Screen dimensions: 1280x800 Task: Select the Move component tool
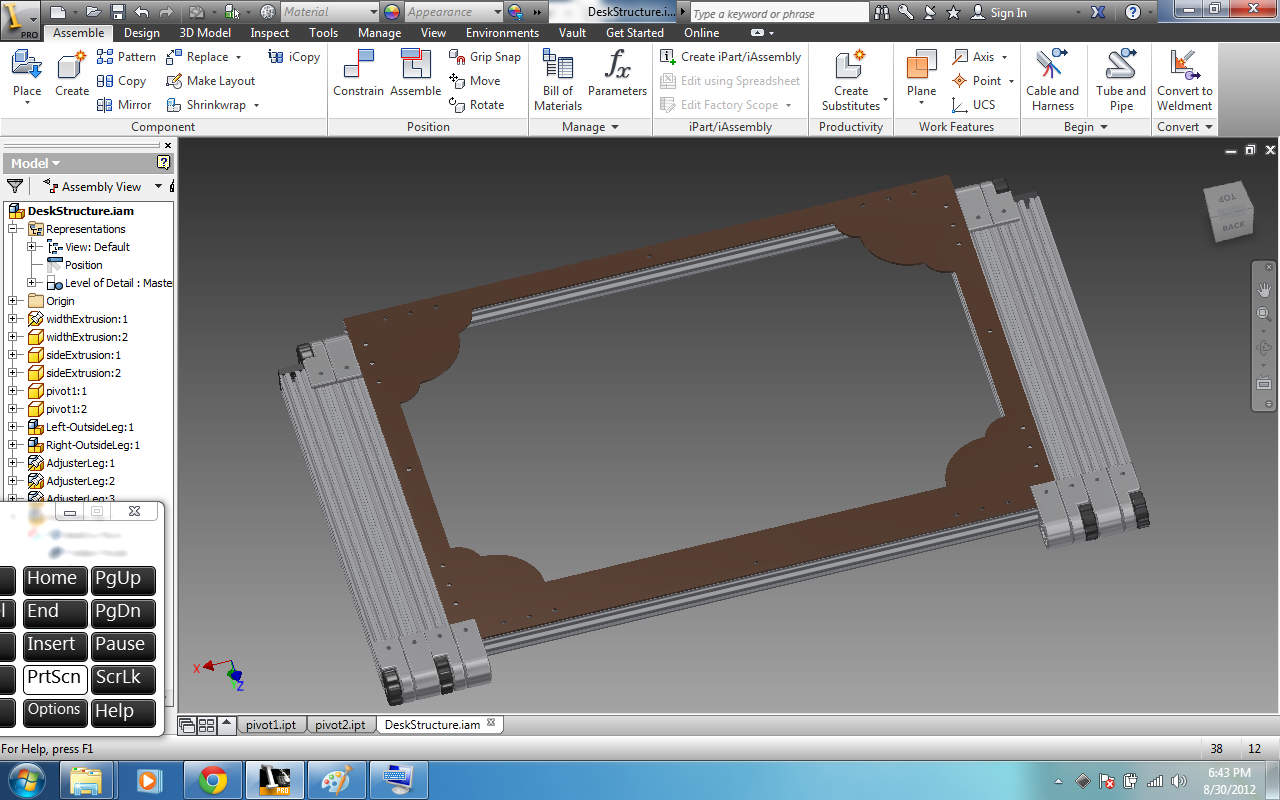475,81
